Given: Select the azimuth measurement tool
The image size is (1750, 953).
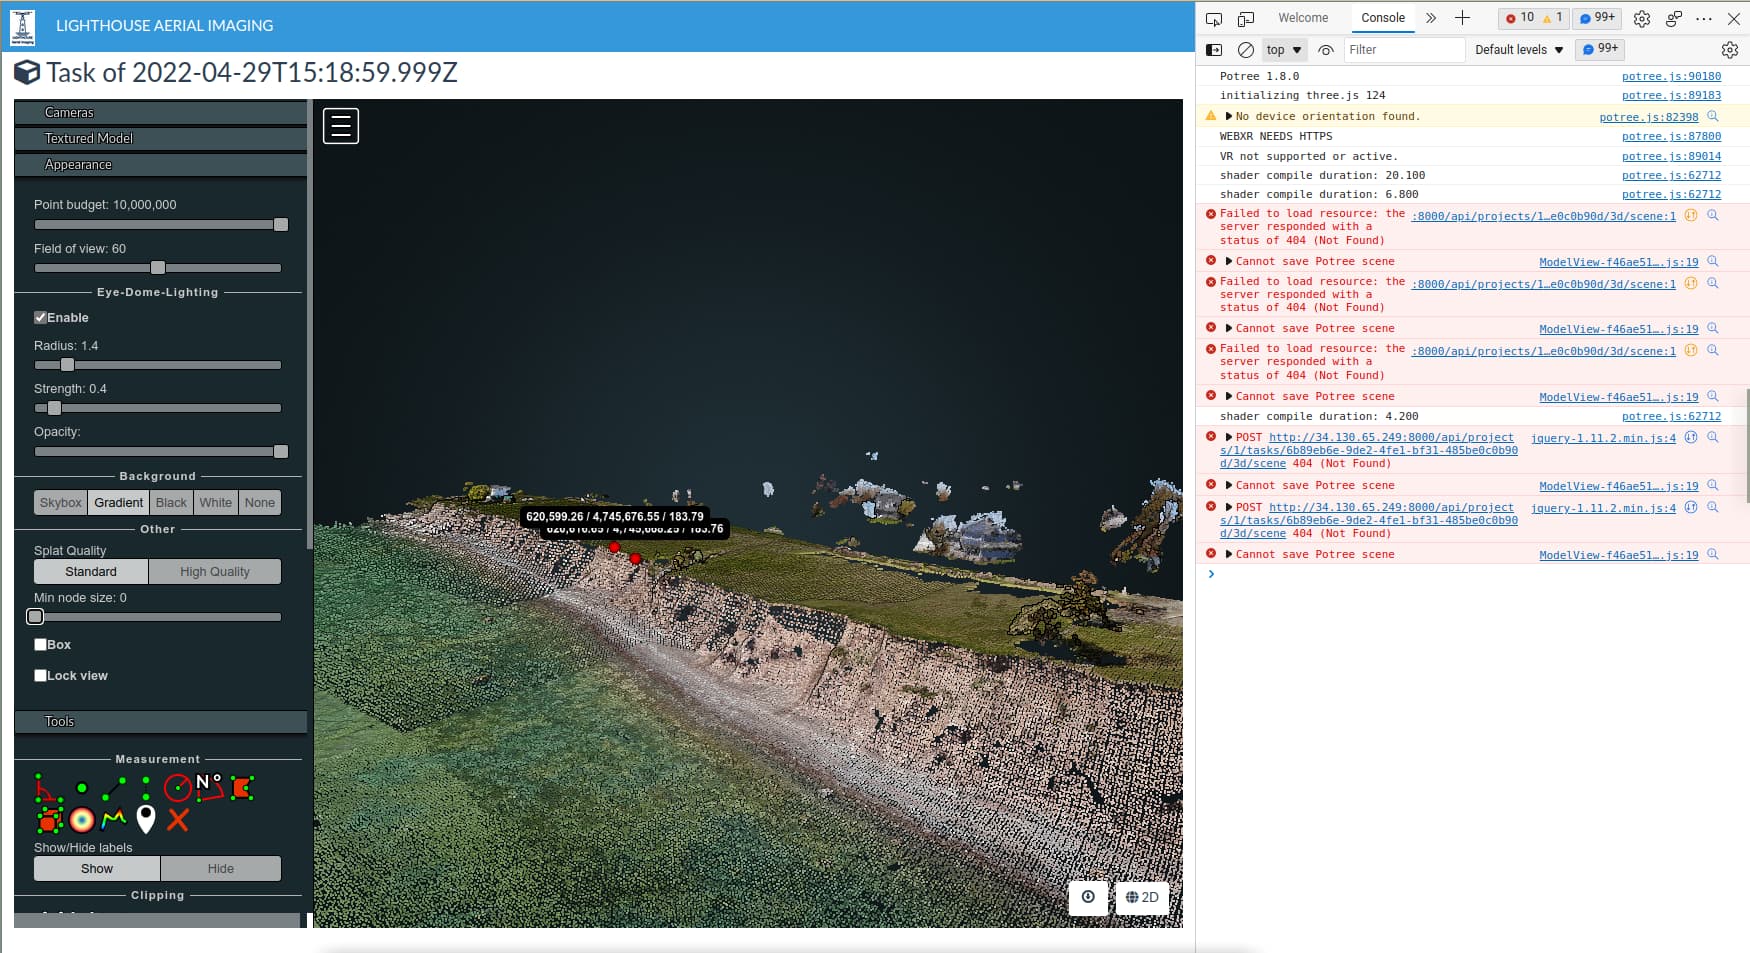Looking at the screenshot, I should (210, 788).
